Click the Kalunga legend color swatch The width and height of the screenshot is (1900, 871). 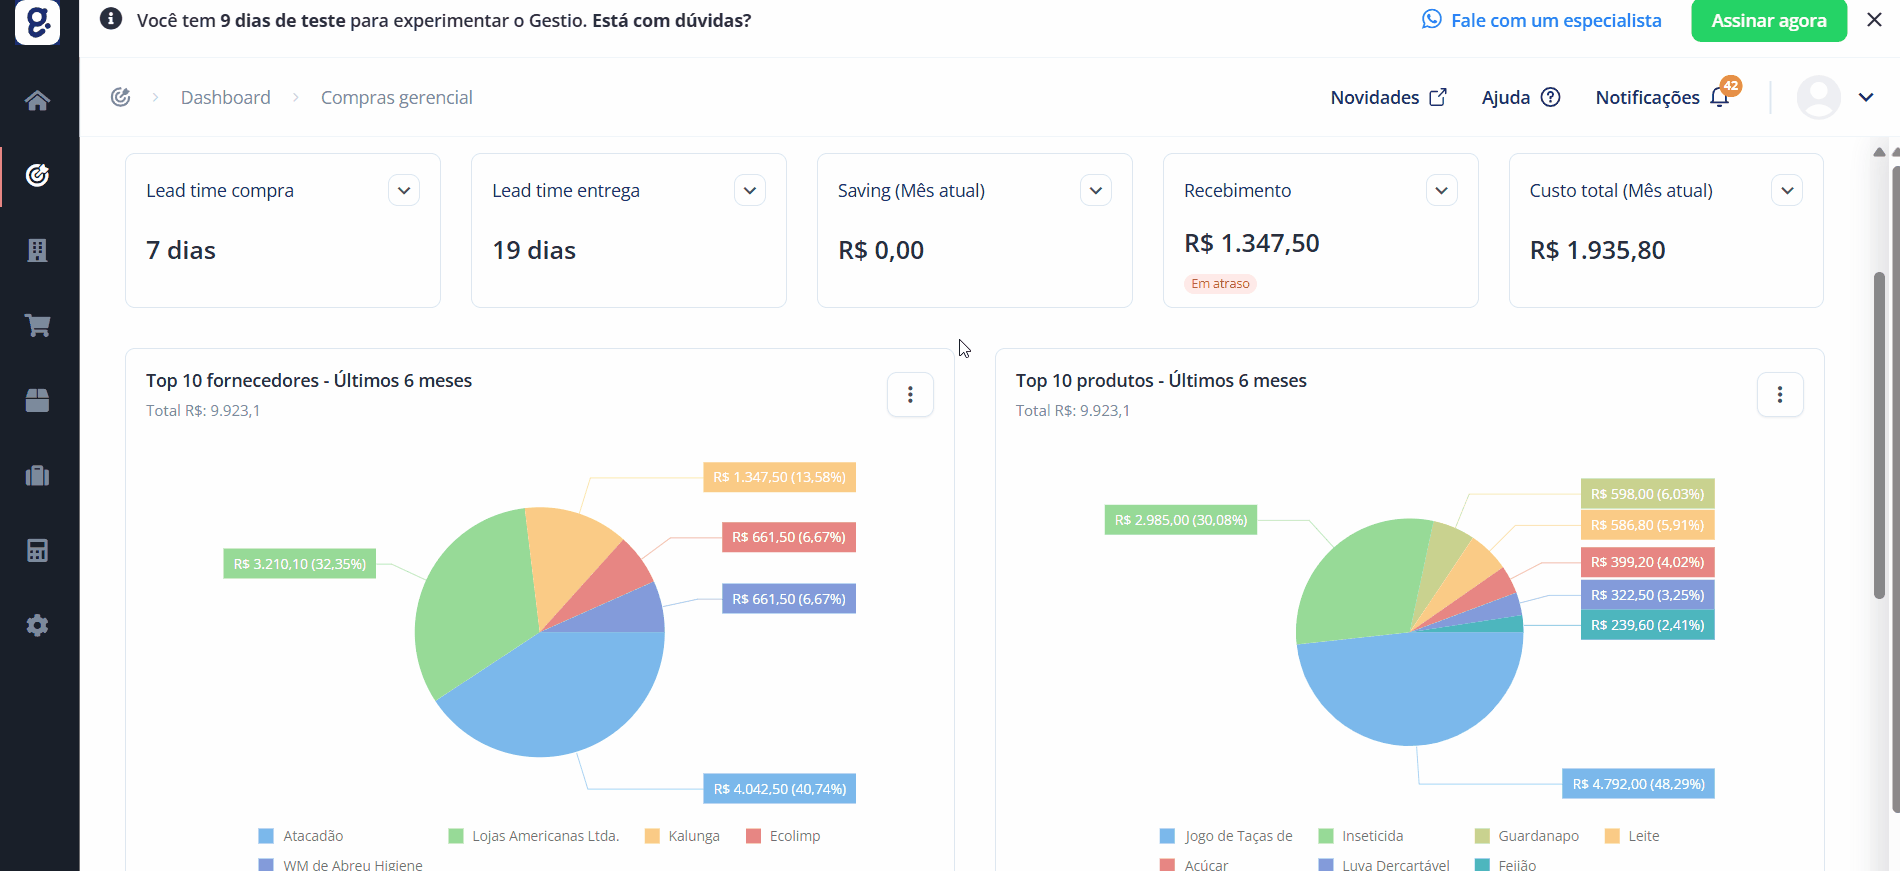click(x=652, y=836)
